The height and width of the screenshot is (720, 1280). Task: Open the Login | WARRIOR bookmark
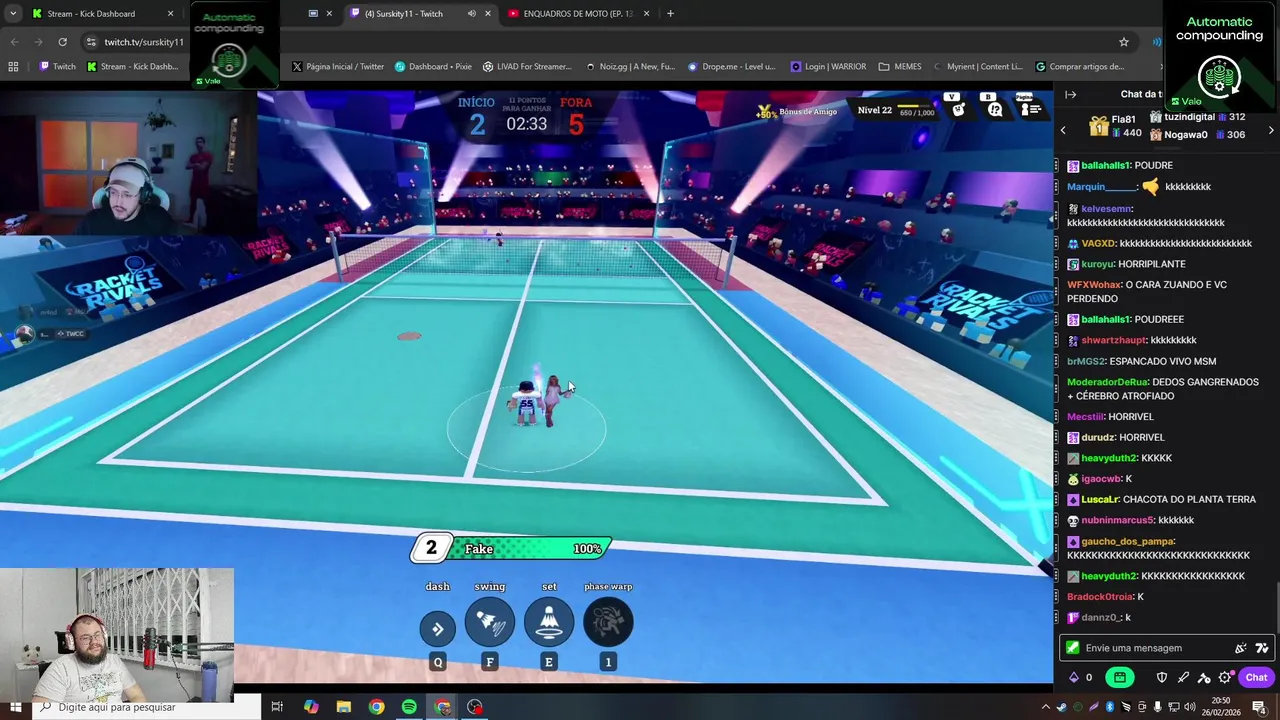click(x=828, y=67)
